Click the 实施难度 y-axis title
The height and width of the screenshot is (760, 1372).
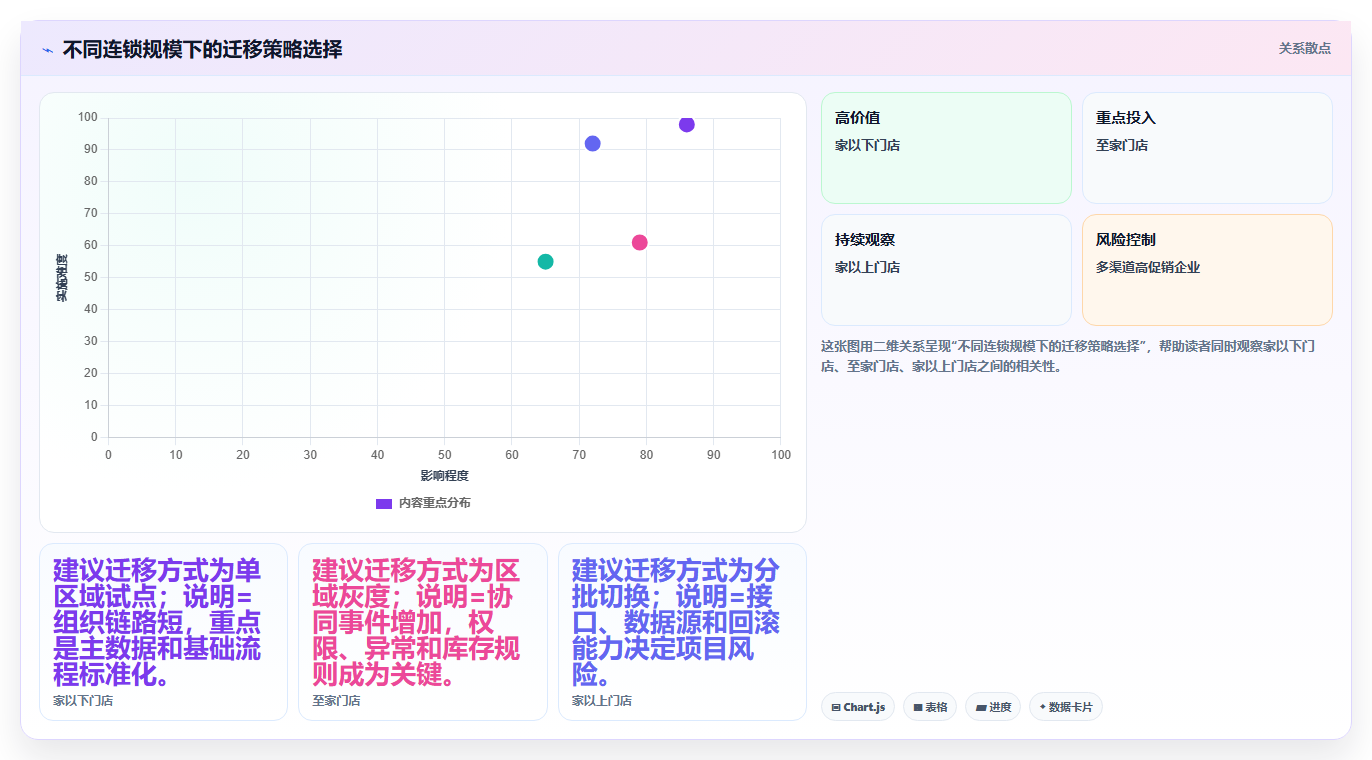[x=62, y=278]
